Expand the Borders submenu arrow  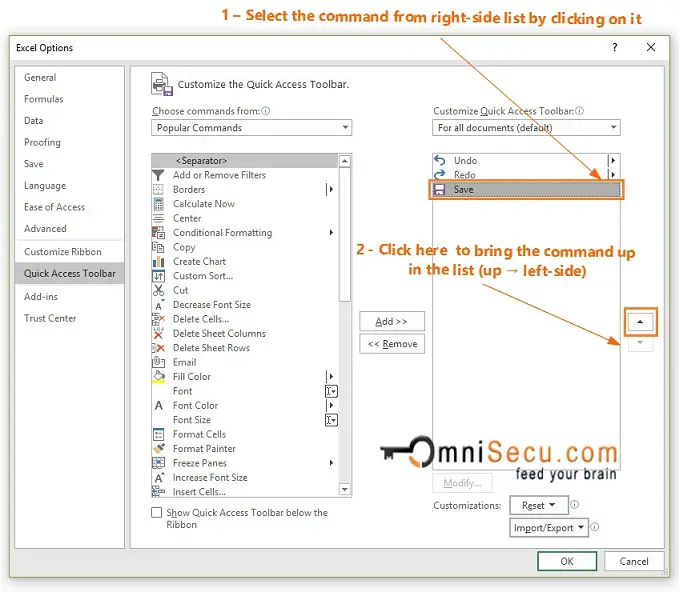click(x=330, y=189)
